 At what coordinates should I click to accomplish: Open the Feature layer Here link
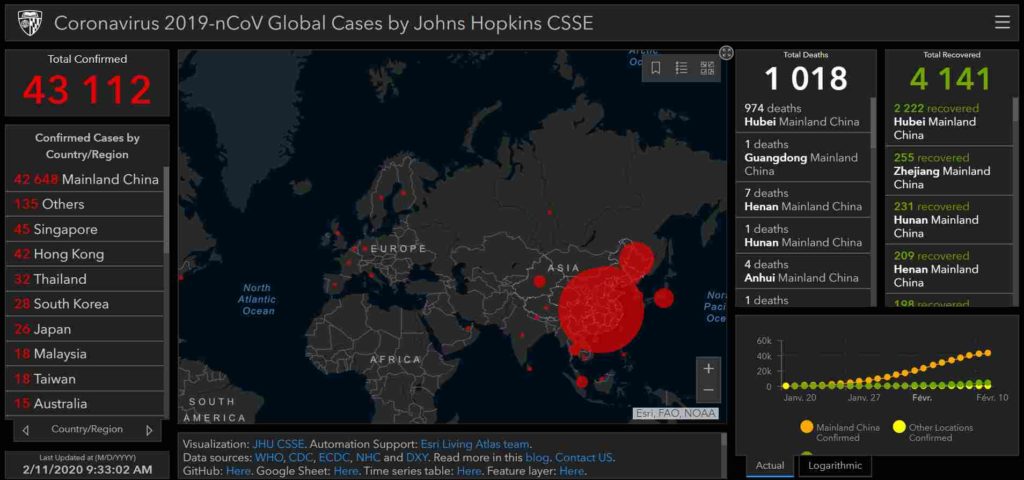click(571, 470)
